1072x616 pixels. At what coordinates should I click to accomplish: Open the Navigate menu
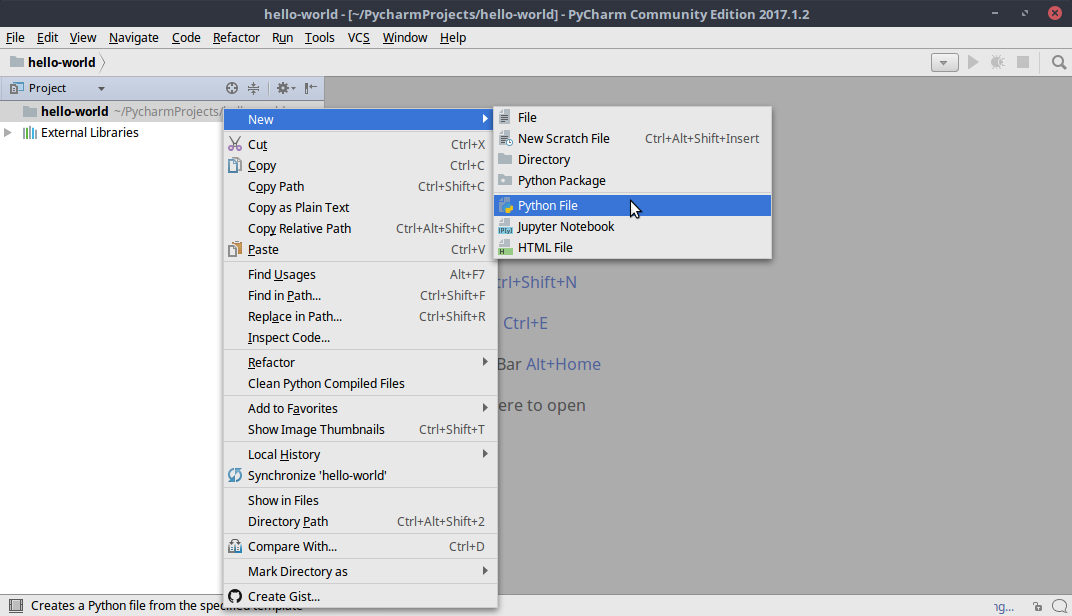click(x=133, y=37)
